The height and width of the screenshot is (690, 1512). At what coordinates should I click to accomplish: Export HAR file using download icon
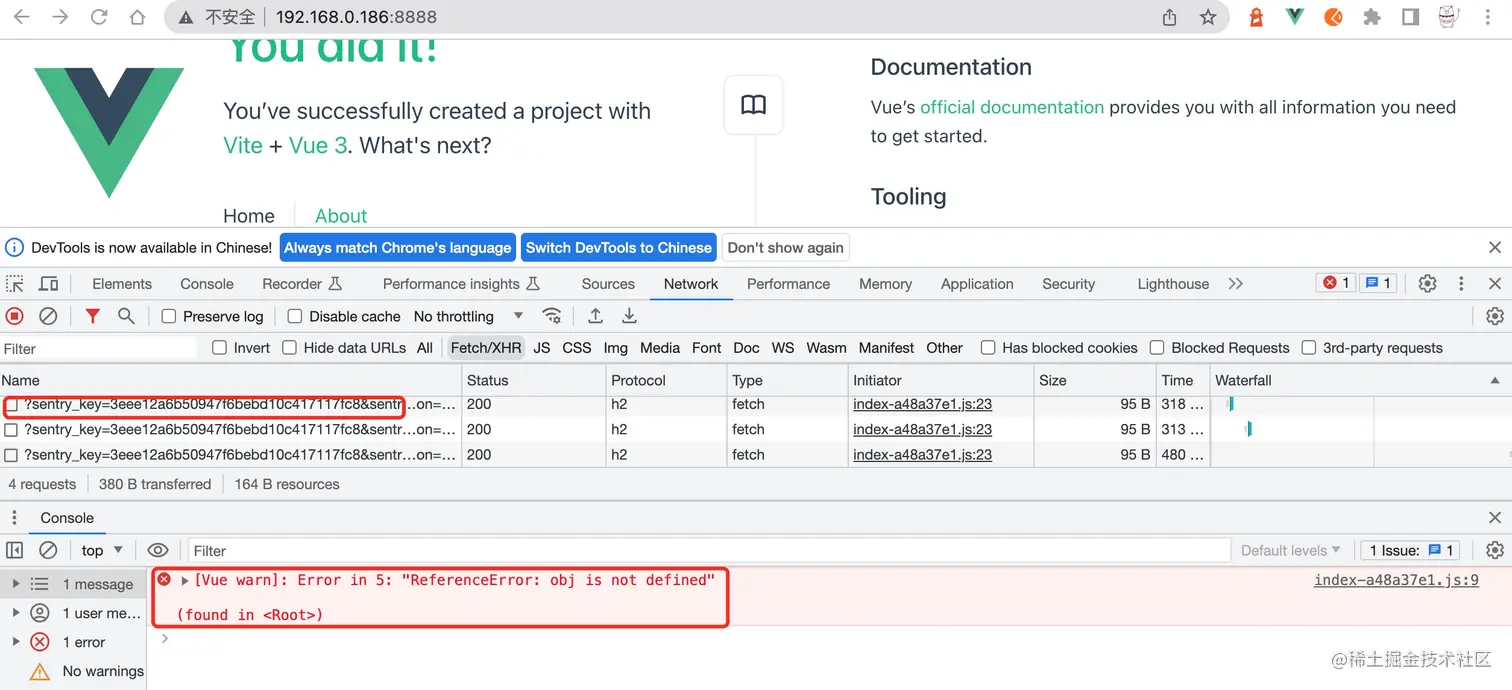pos(629,315)
